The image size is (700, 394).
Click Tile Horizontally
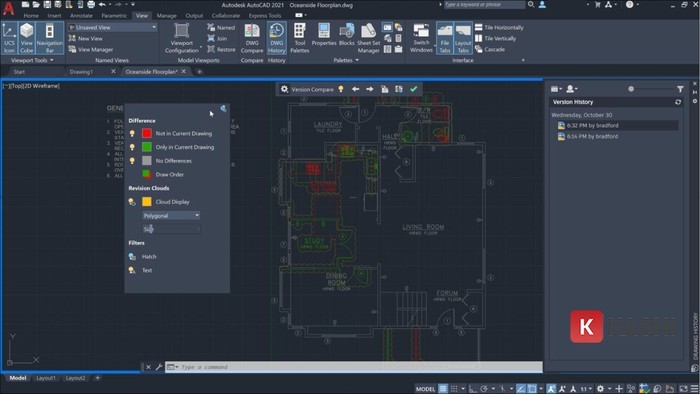click(499, 27)
